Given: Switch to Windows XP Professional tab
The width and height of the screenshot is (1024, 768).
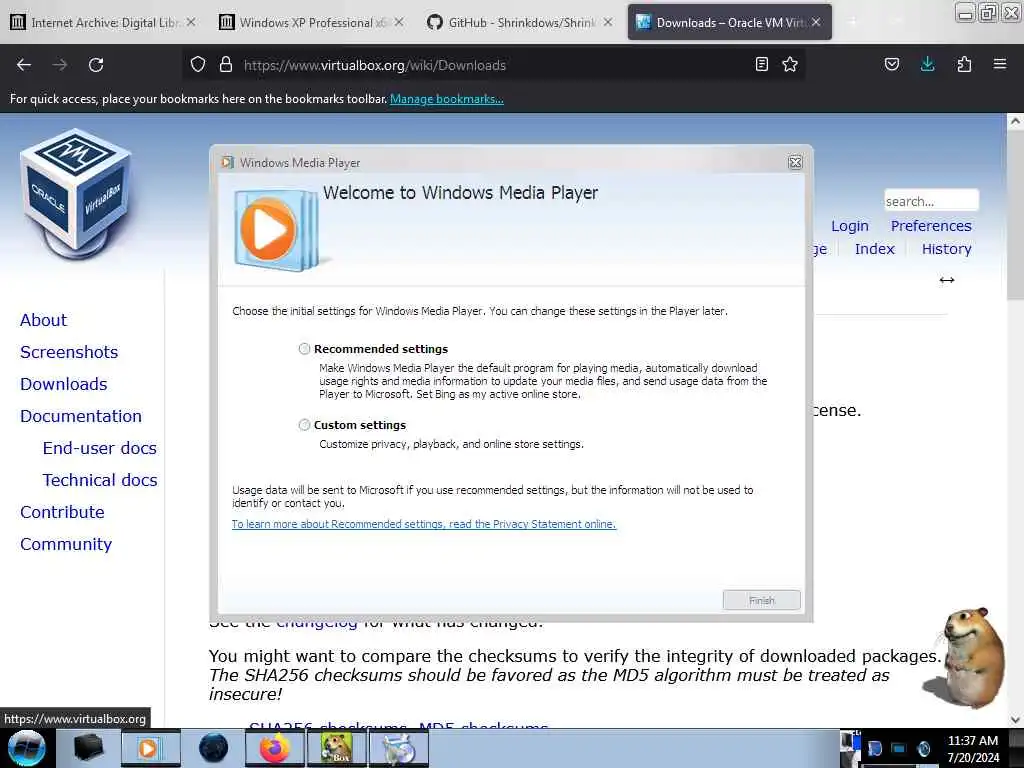Looking at the screenshot, I should coord(312,22).
